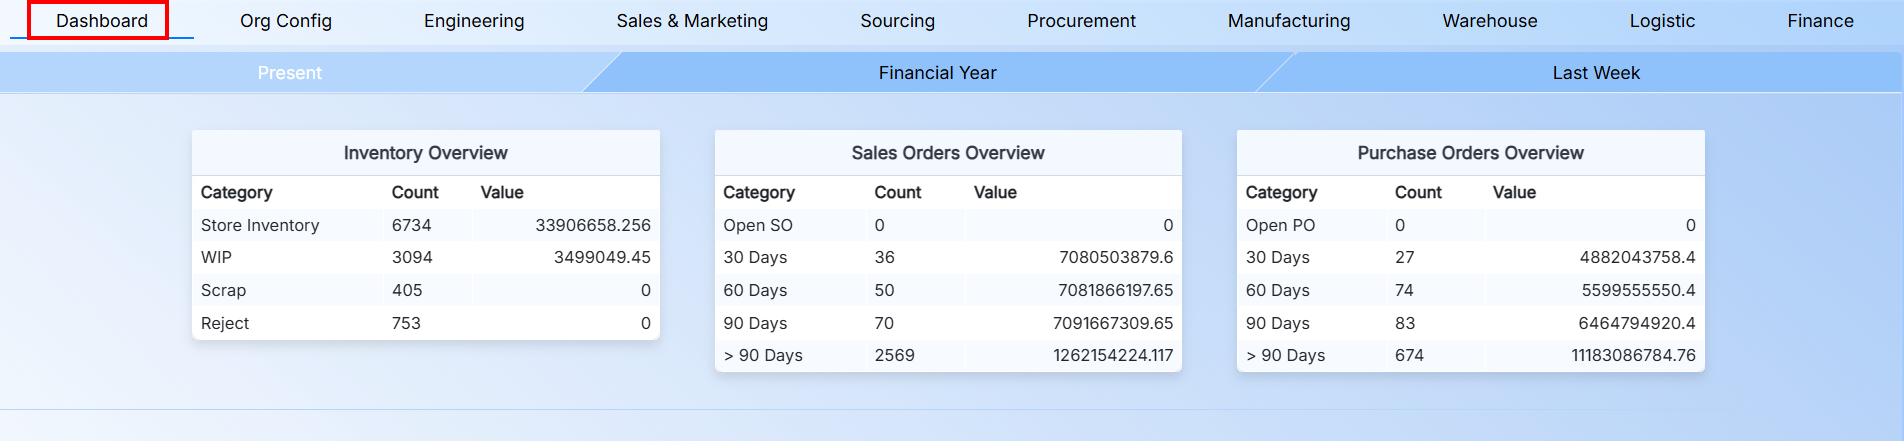Select the Reject inventory row
This screenshot has width=1904, height=441.
[426, 323]
